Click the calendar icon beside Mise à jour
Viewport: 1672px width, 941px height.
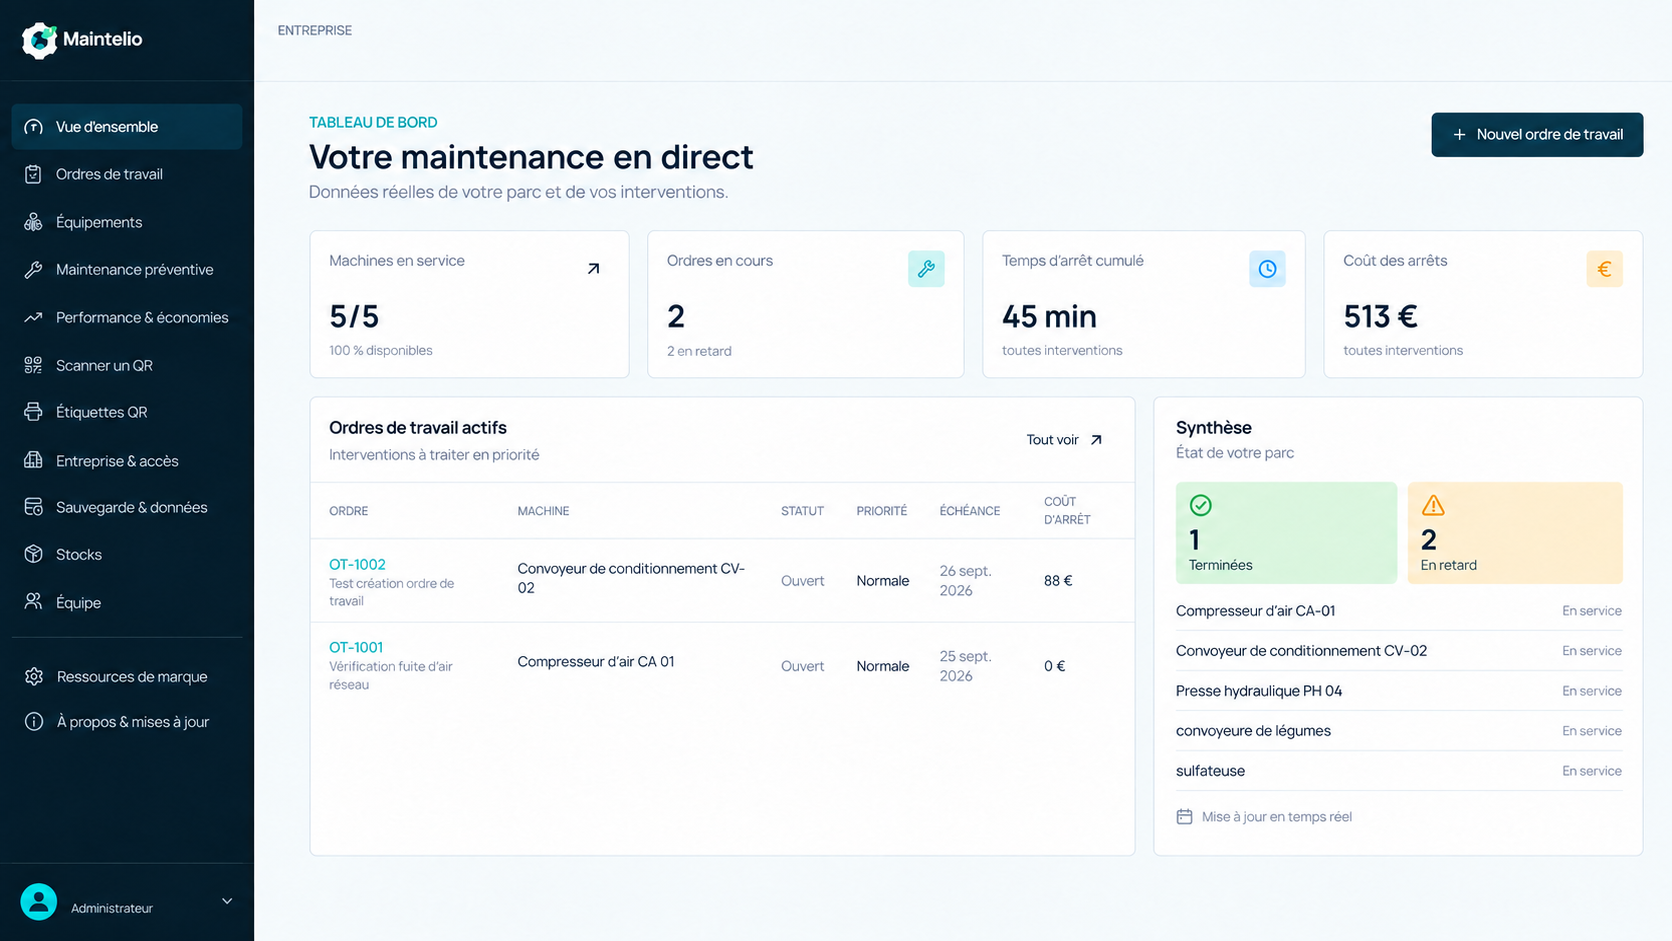pos(1184,817)
